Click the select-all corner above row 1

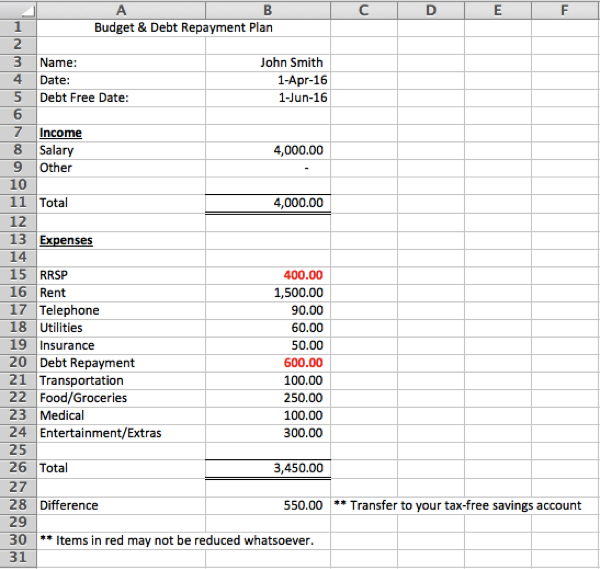(x=18, y=10)
